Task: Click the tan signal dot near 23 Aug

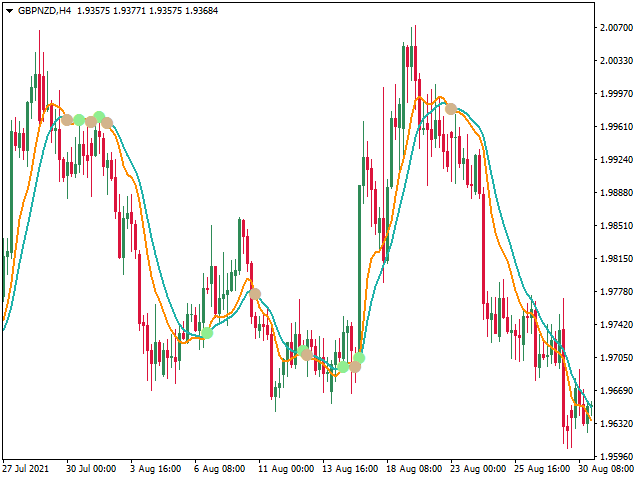Action: (x=451, y=109)
